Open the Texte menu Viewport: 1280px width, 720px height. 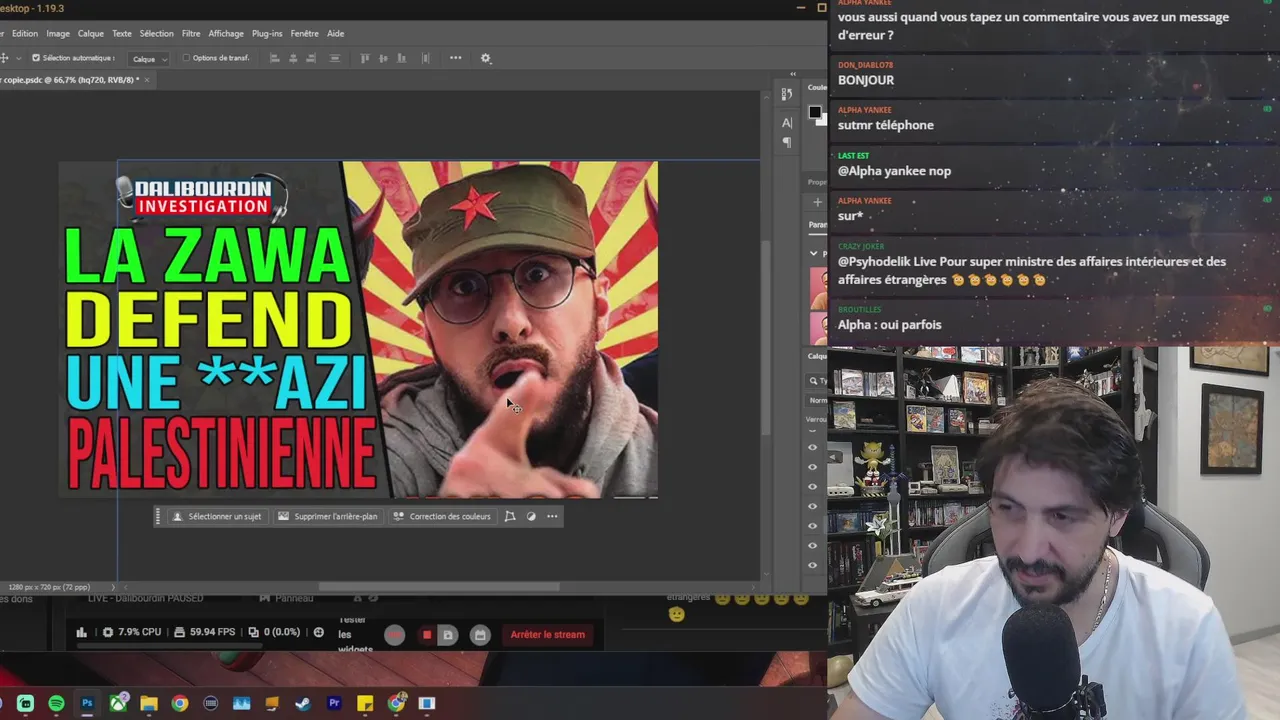click(x=122, y=33)
